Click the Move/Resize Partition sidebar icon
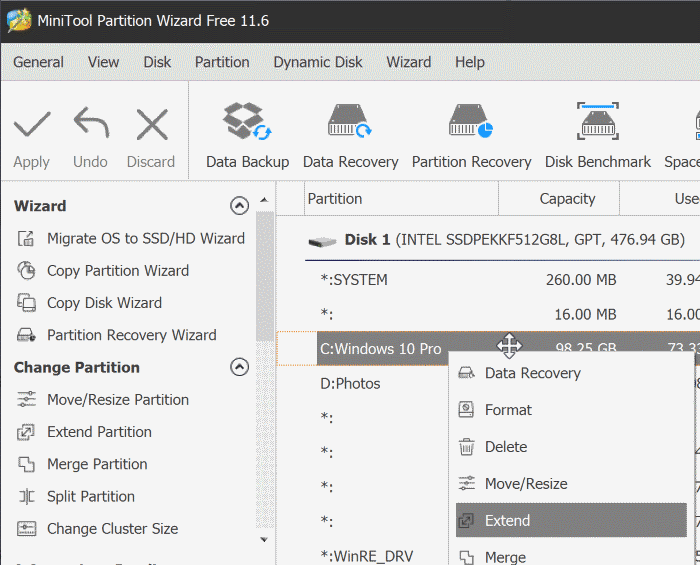700x565 pixels. coord(26,399)
